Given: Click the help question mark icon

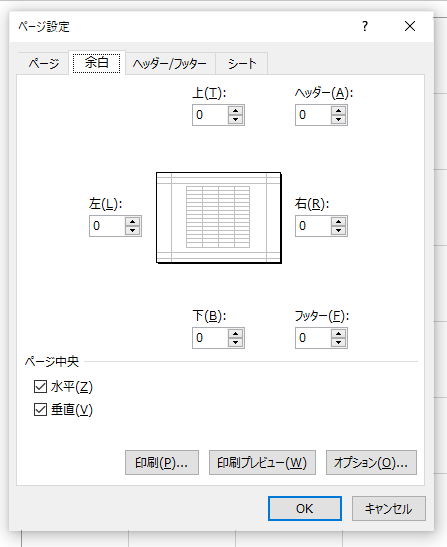Looking at the screenshot, I should [x=365, y=26].
